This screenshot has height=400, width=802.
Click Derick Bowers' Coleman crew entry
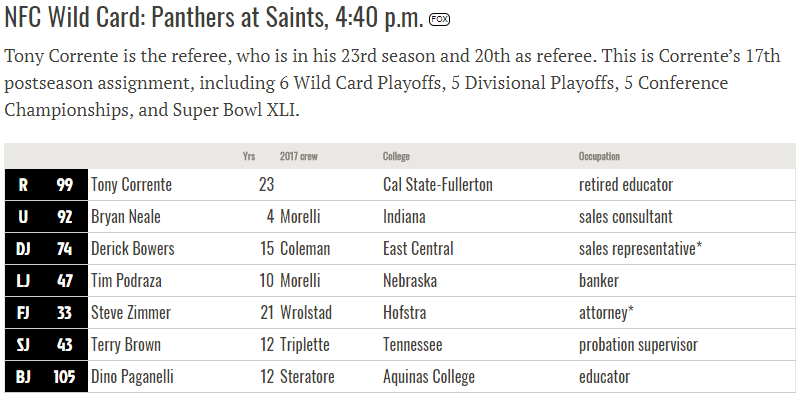[x=305, y=249]
